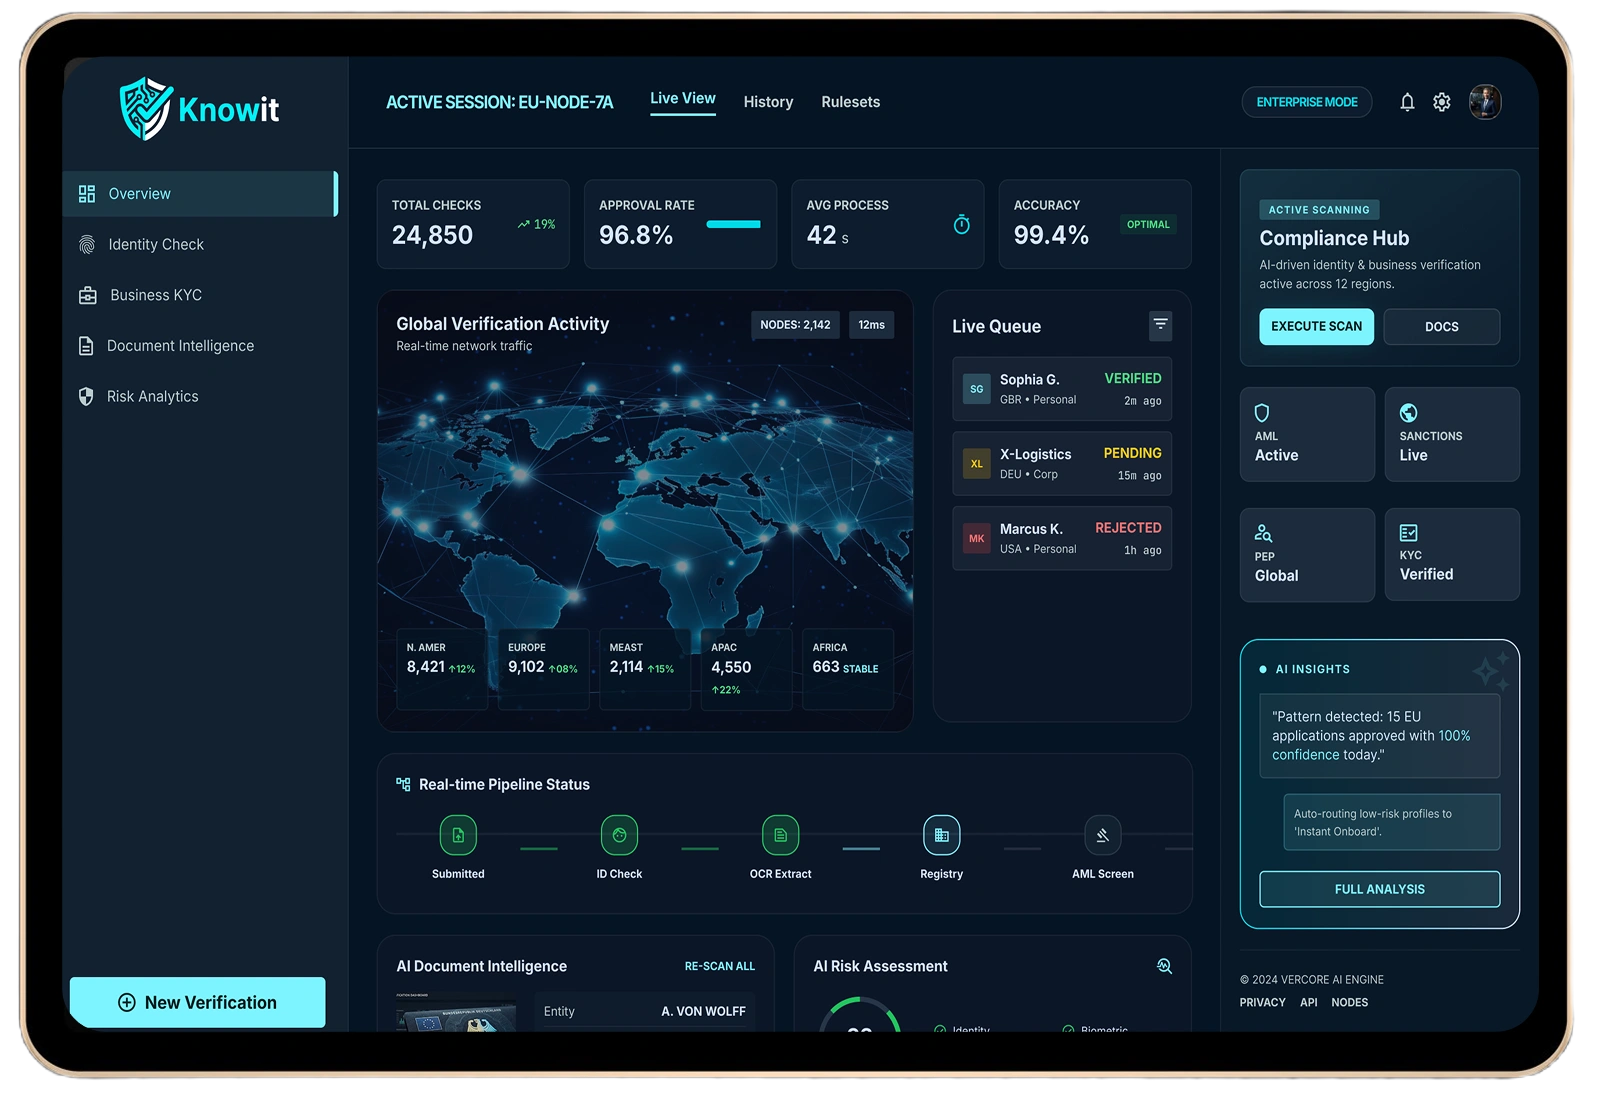Click the REJECTED status for Marcus K.
Viewport: 1602px width, 1115px height.
pyautogui.click(x=1128, y=528)
